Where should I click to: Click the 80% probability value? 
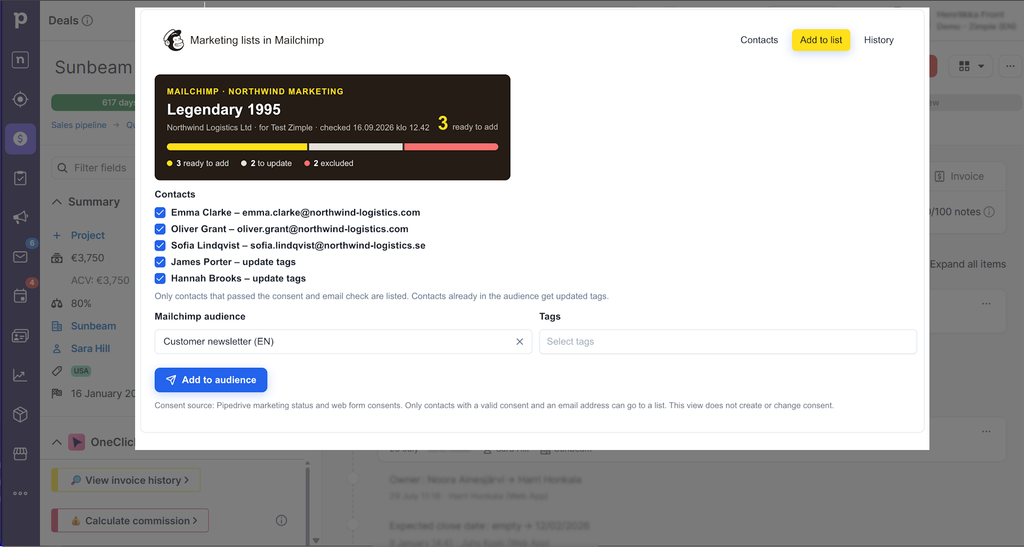[81, 304]
